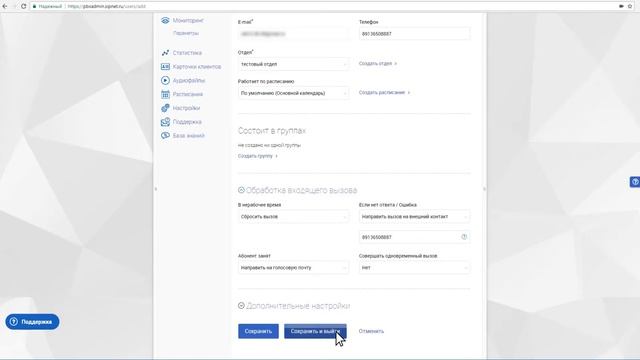Click the Аудиофайлы play icon
The width and height of the screenshot is (640, 360).
pos(165,80)
